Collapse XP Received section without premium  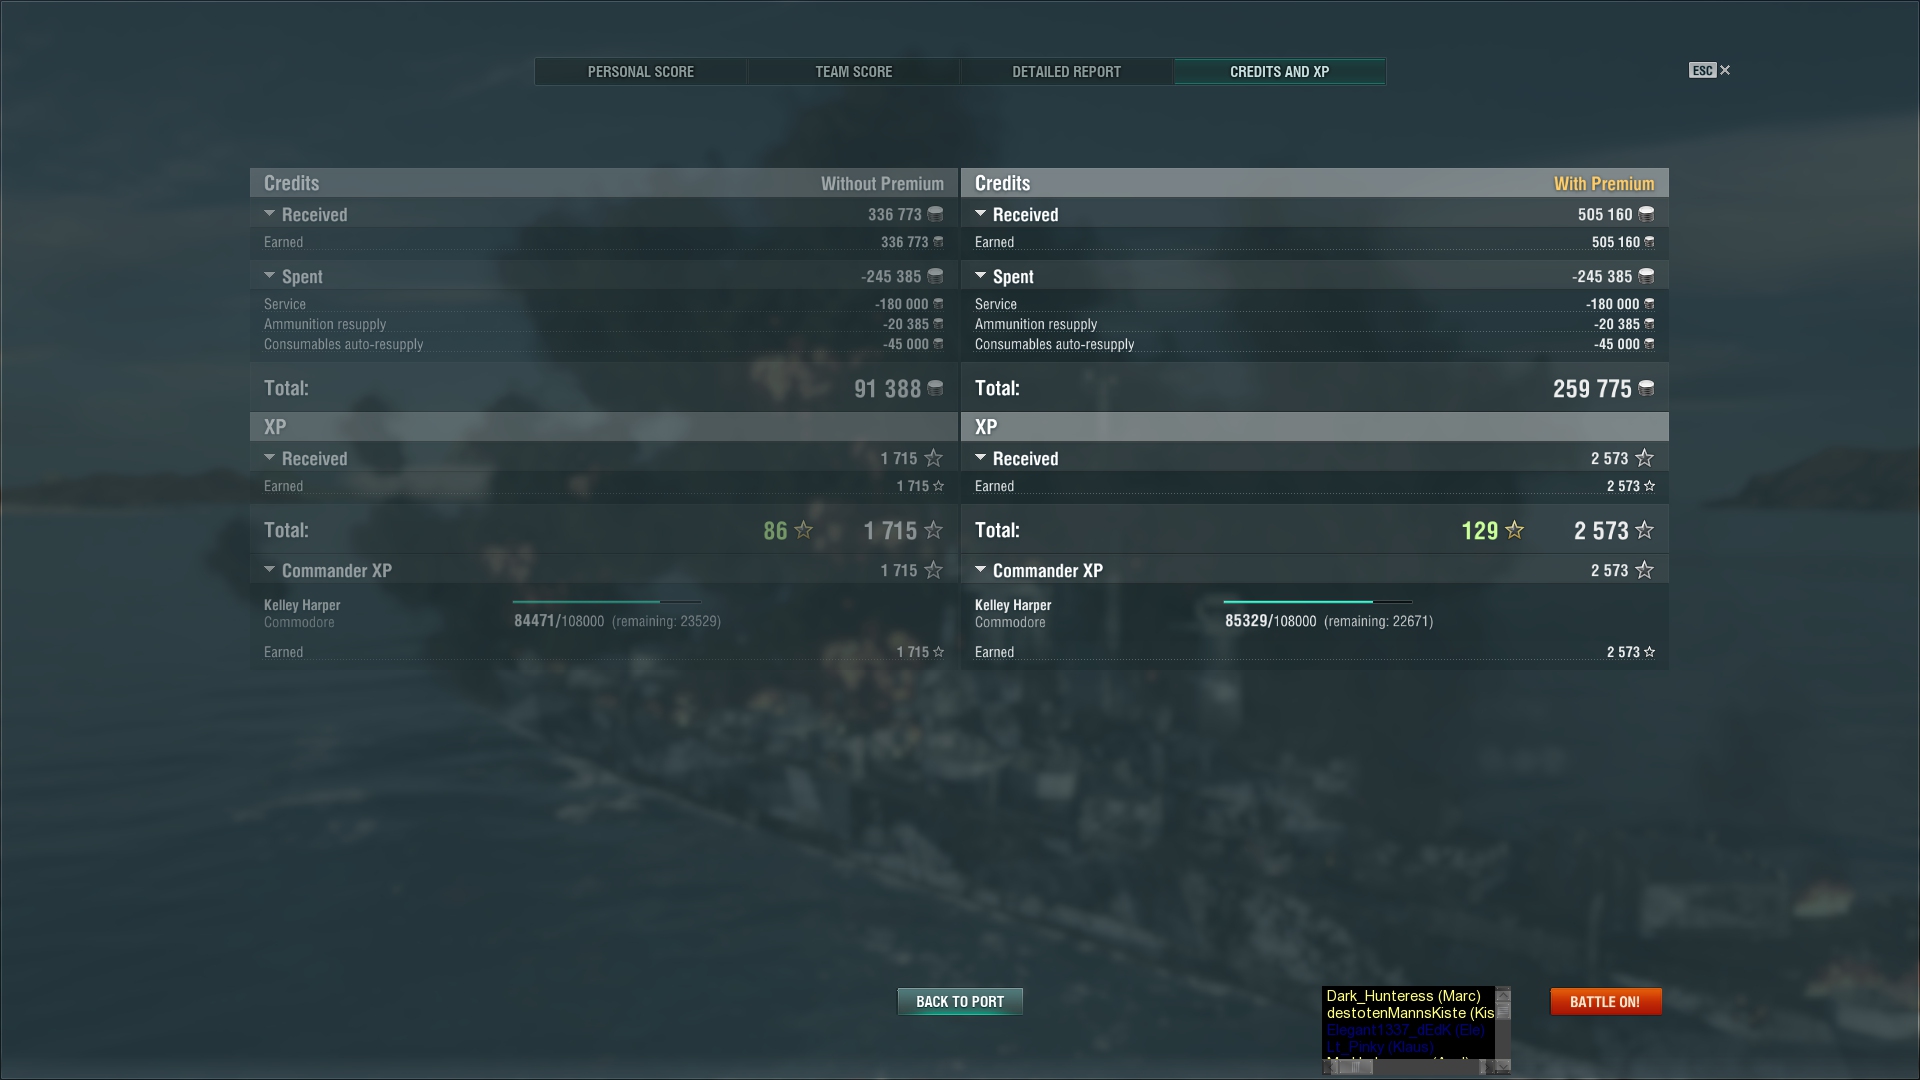pyautogui.click(x=270, y=458)
